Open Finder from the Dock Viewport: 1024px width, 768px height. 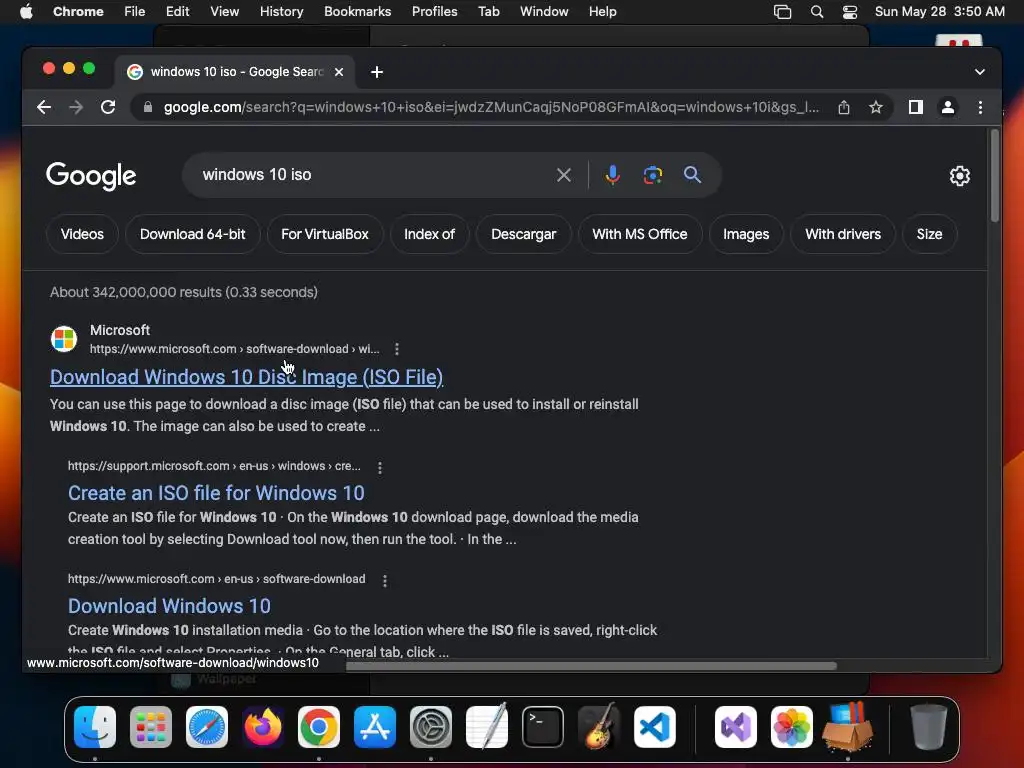(x=95, y=727)
